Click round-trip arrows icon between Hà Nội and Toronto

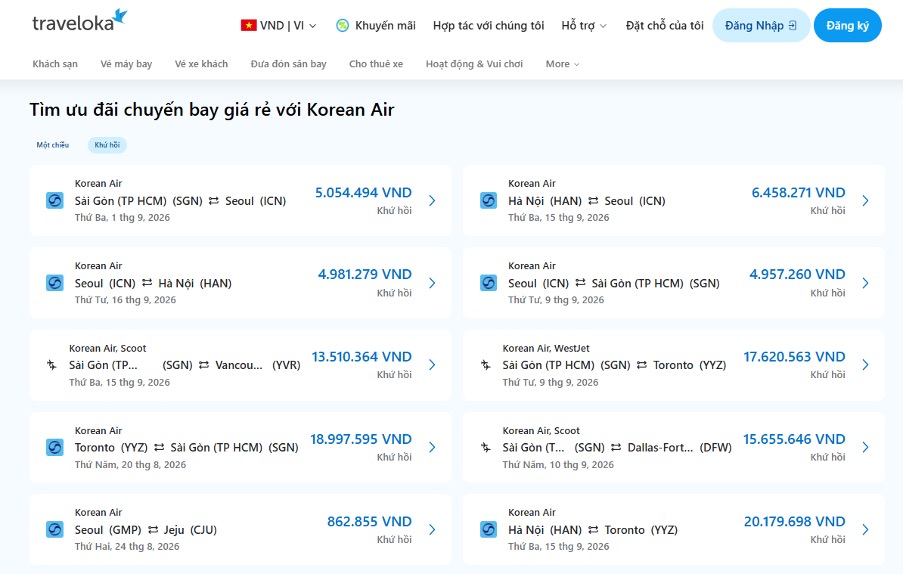click(x=593, y=530)
